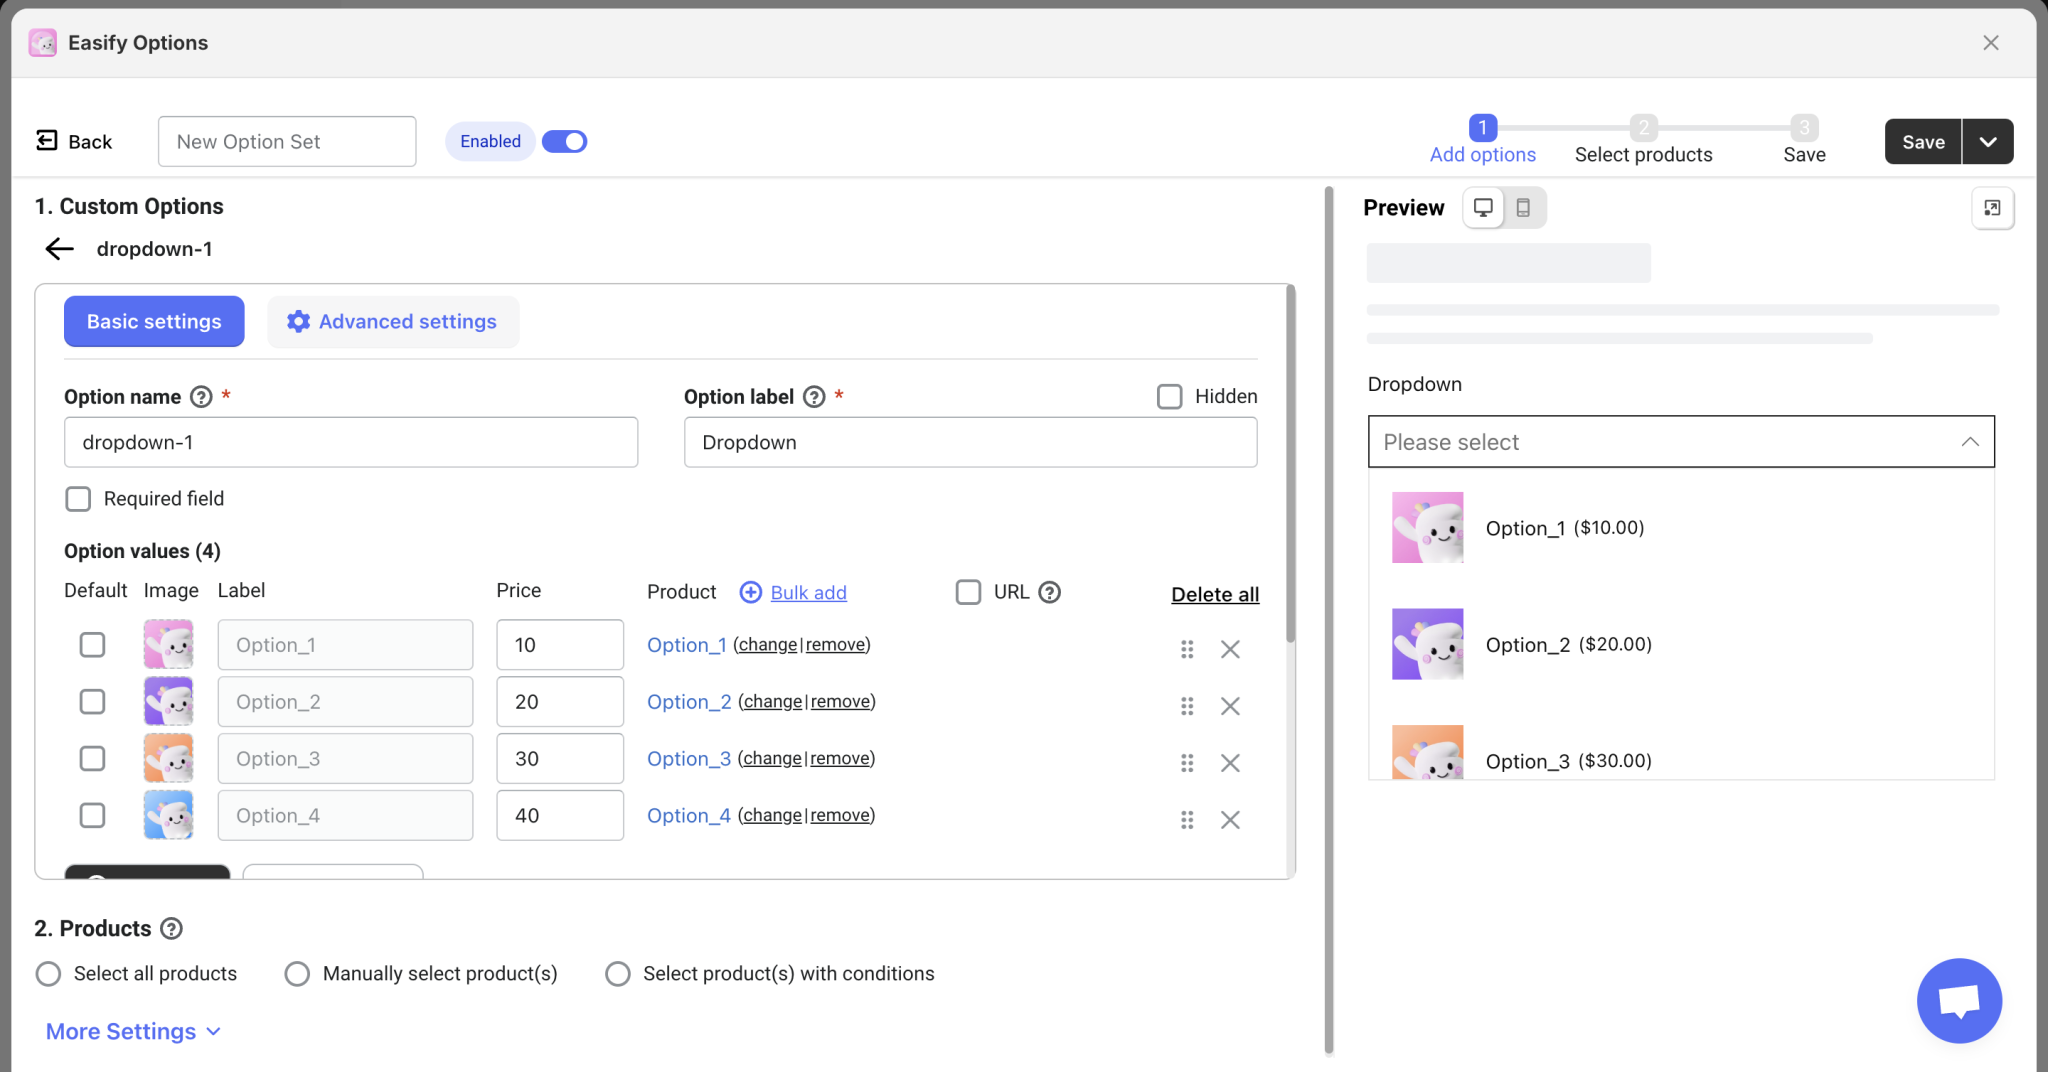Click the Delete all link
2048x1072 pixels.
[1214, 594]
